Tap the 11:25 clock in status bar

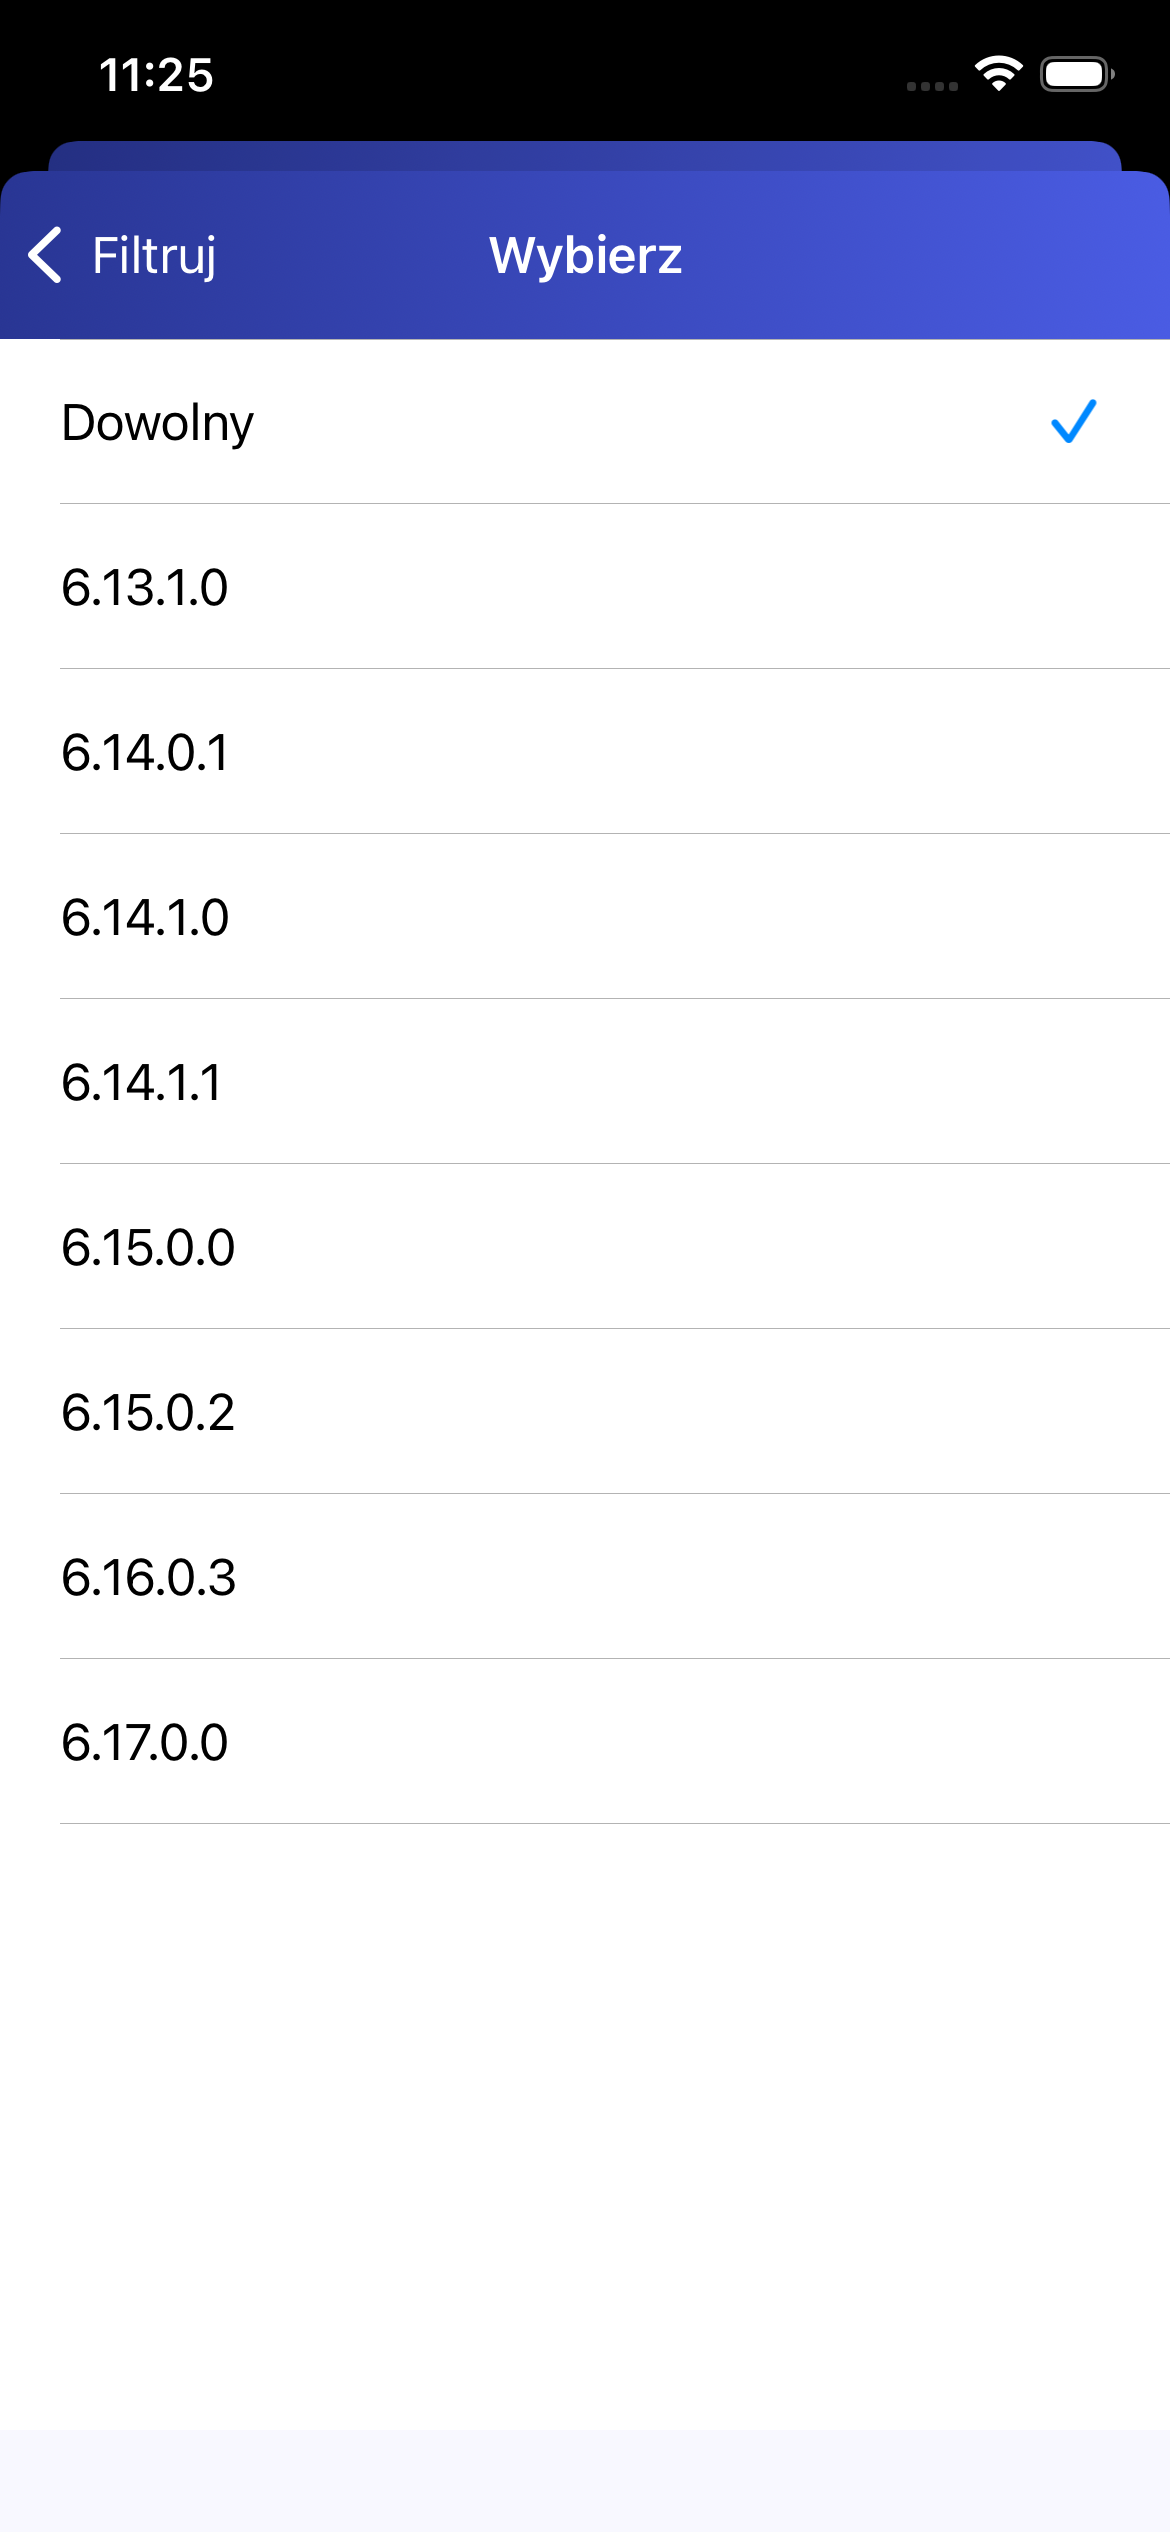[x=156, y=75]
